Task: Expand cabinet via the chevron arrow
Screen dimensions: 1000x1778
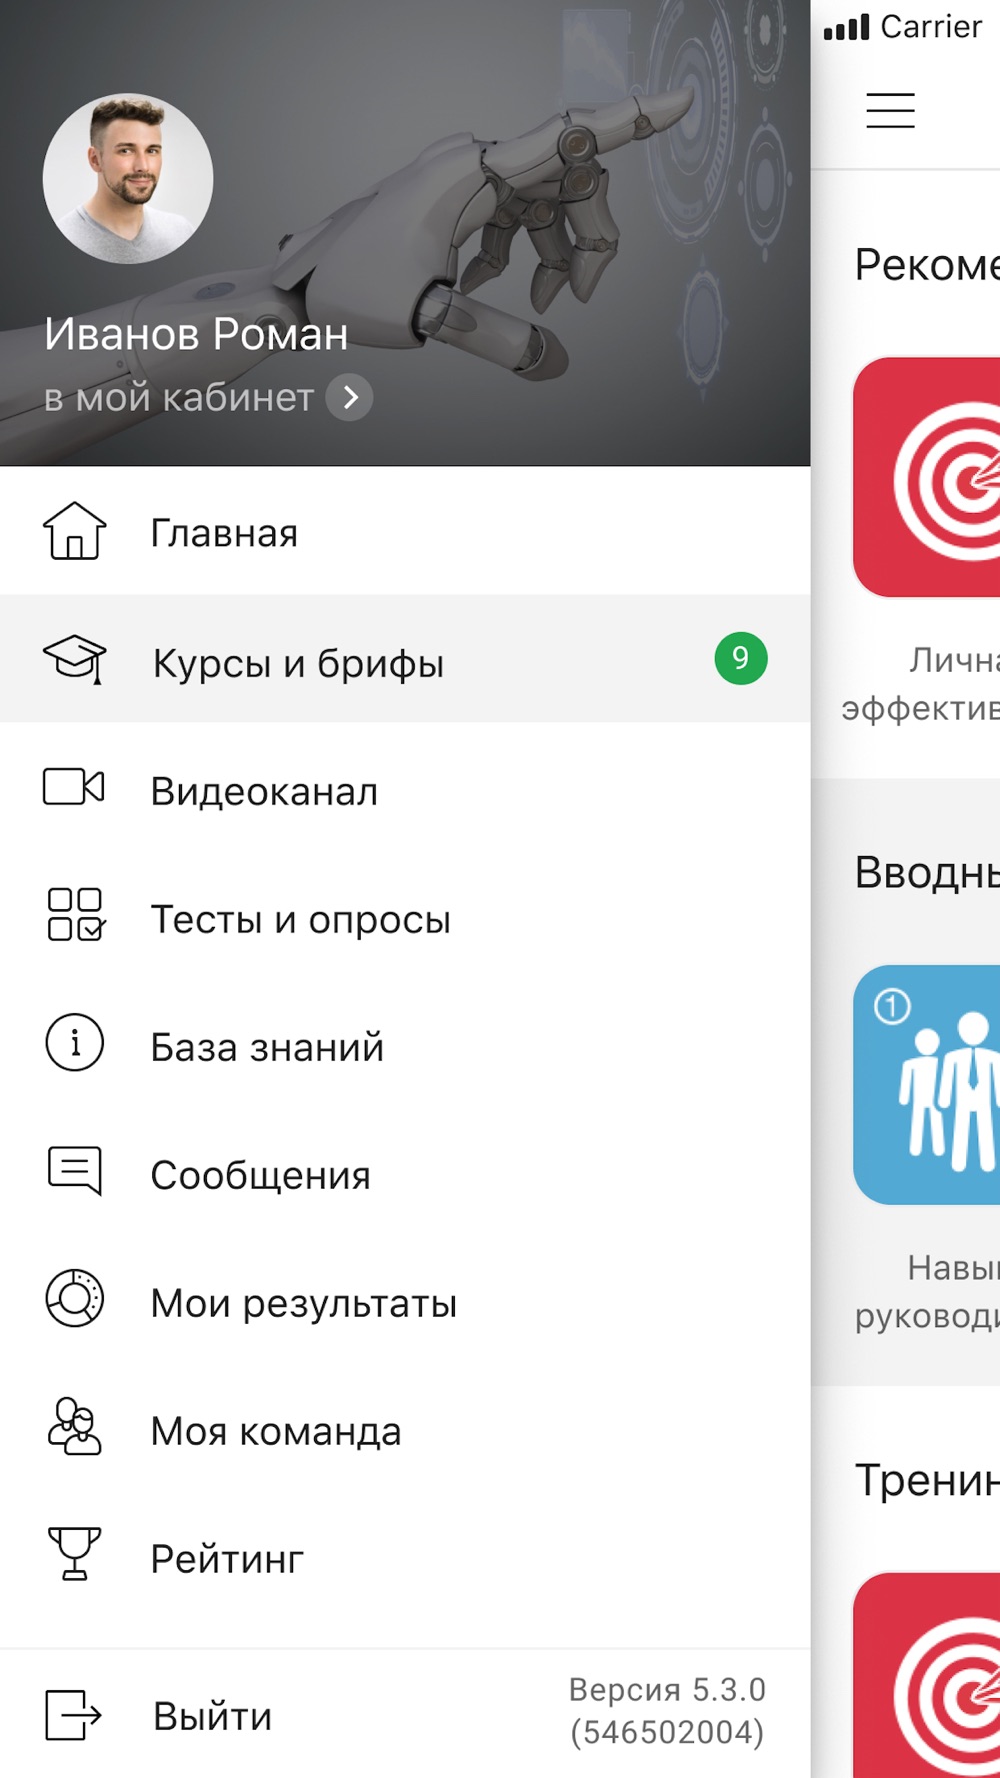Action: [x=350, y=398]
